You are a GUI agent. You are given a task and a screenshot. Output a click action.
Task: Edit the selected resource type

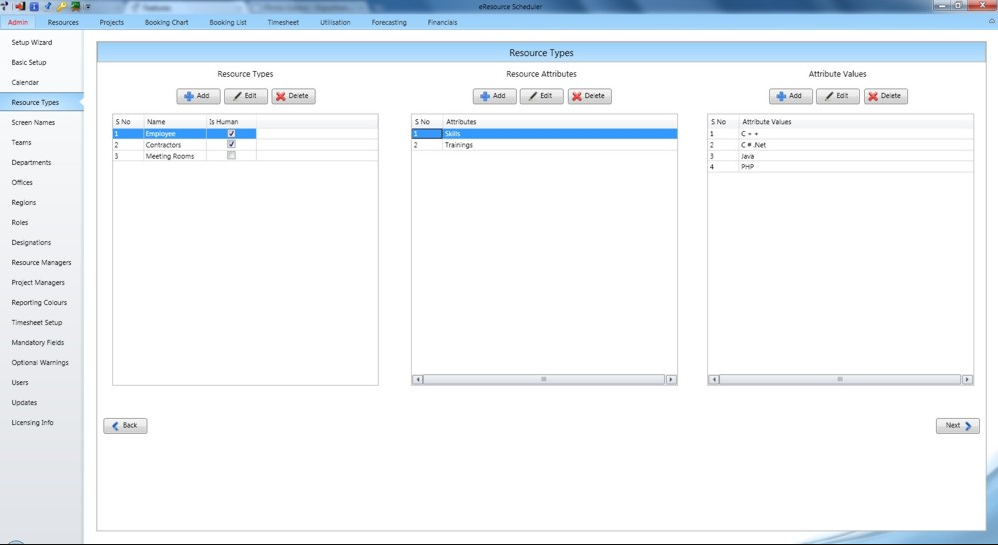pyautogui.click(x=245, y=96)
